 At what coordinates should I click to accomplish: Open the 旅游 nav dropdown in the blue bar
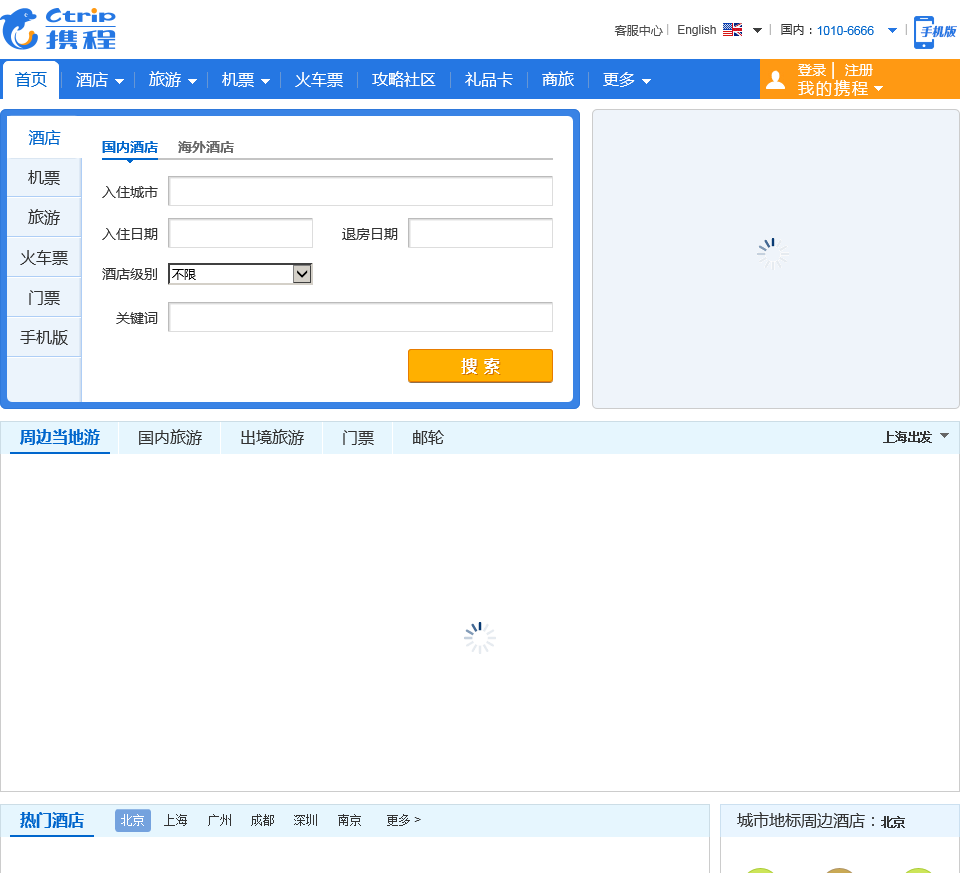click(172, 80)
